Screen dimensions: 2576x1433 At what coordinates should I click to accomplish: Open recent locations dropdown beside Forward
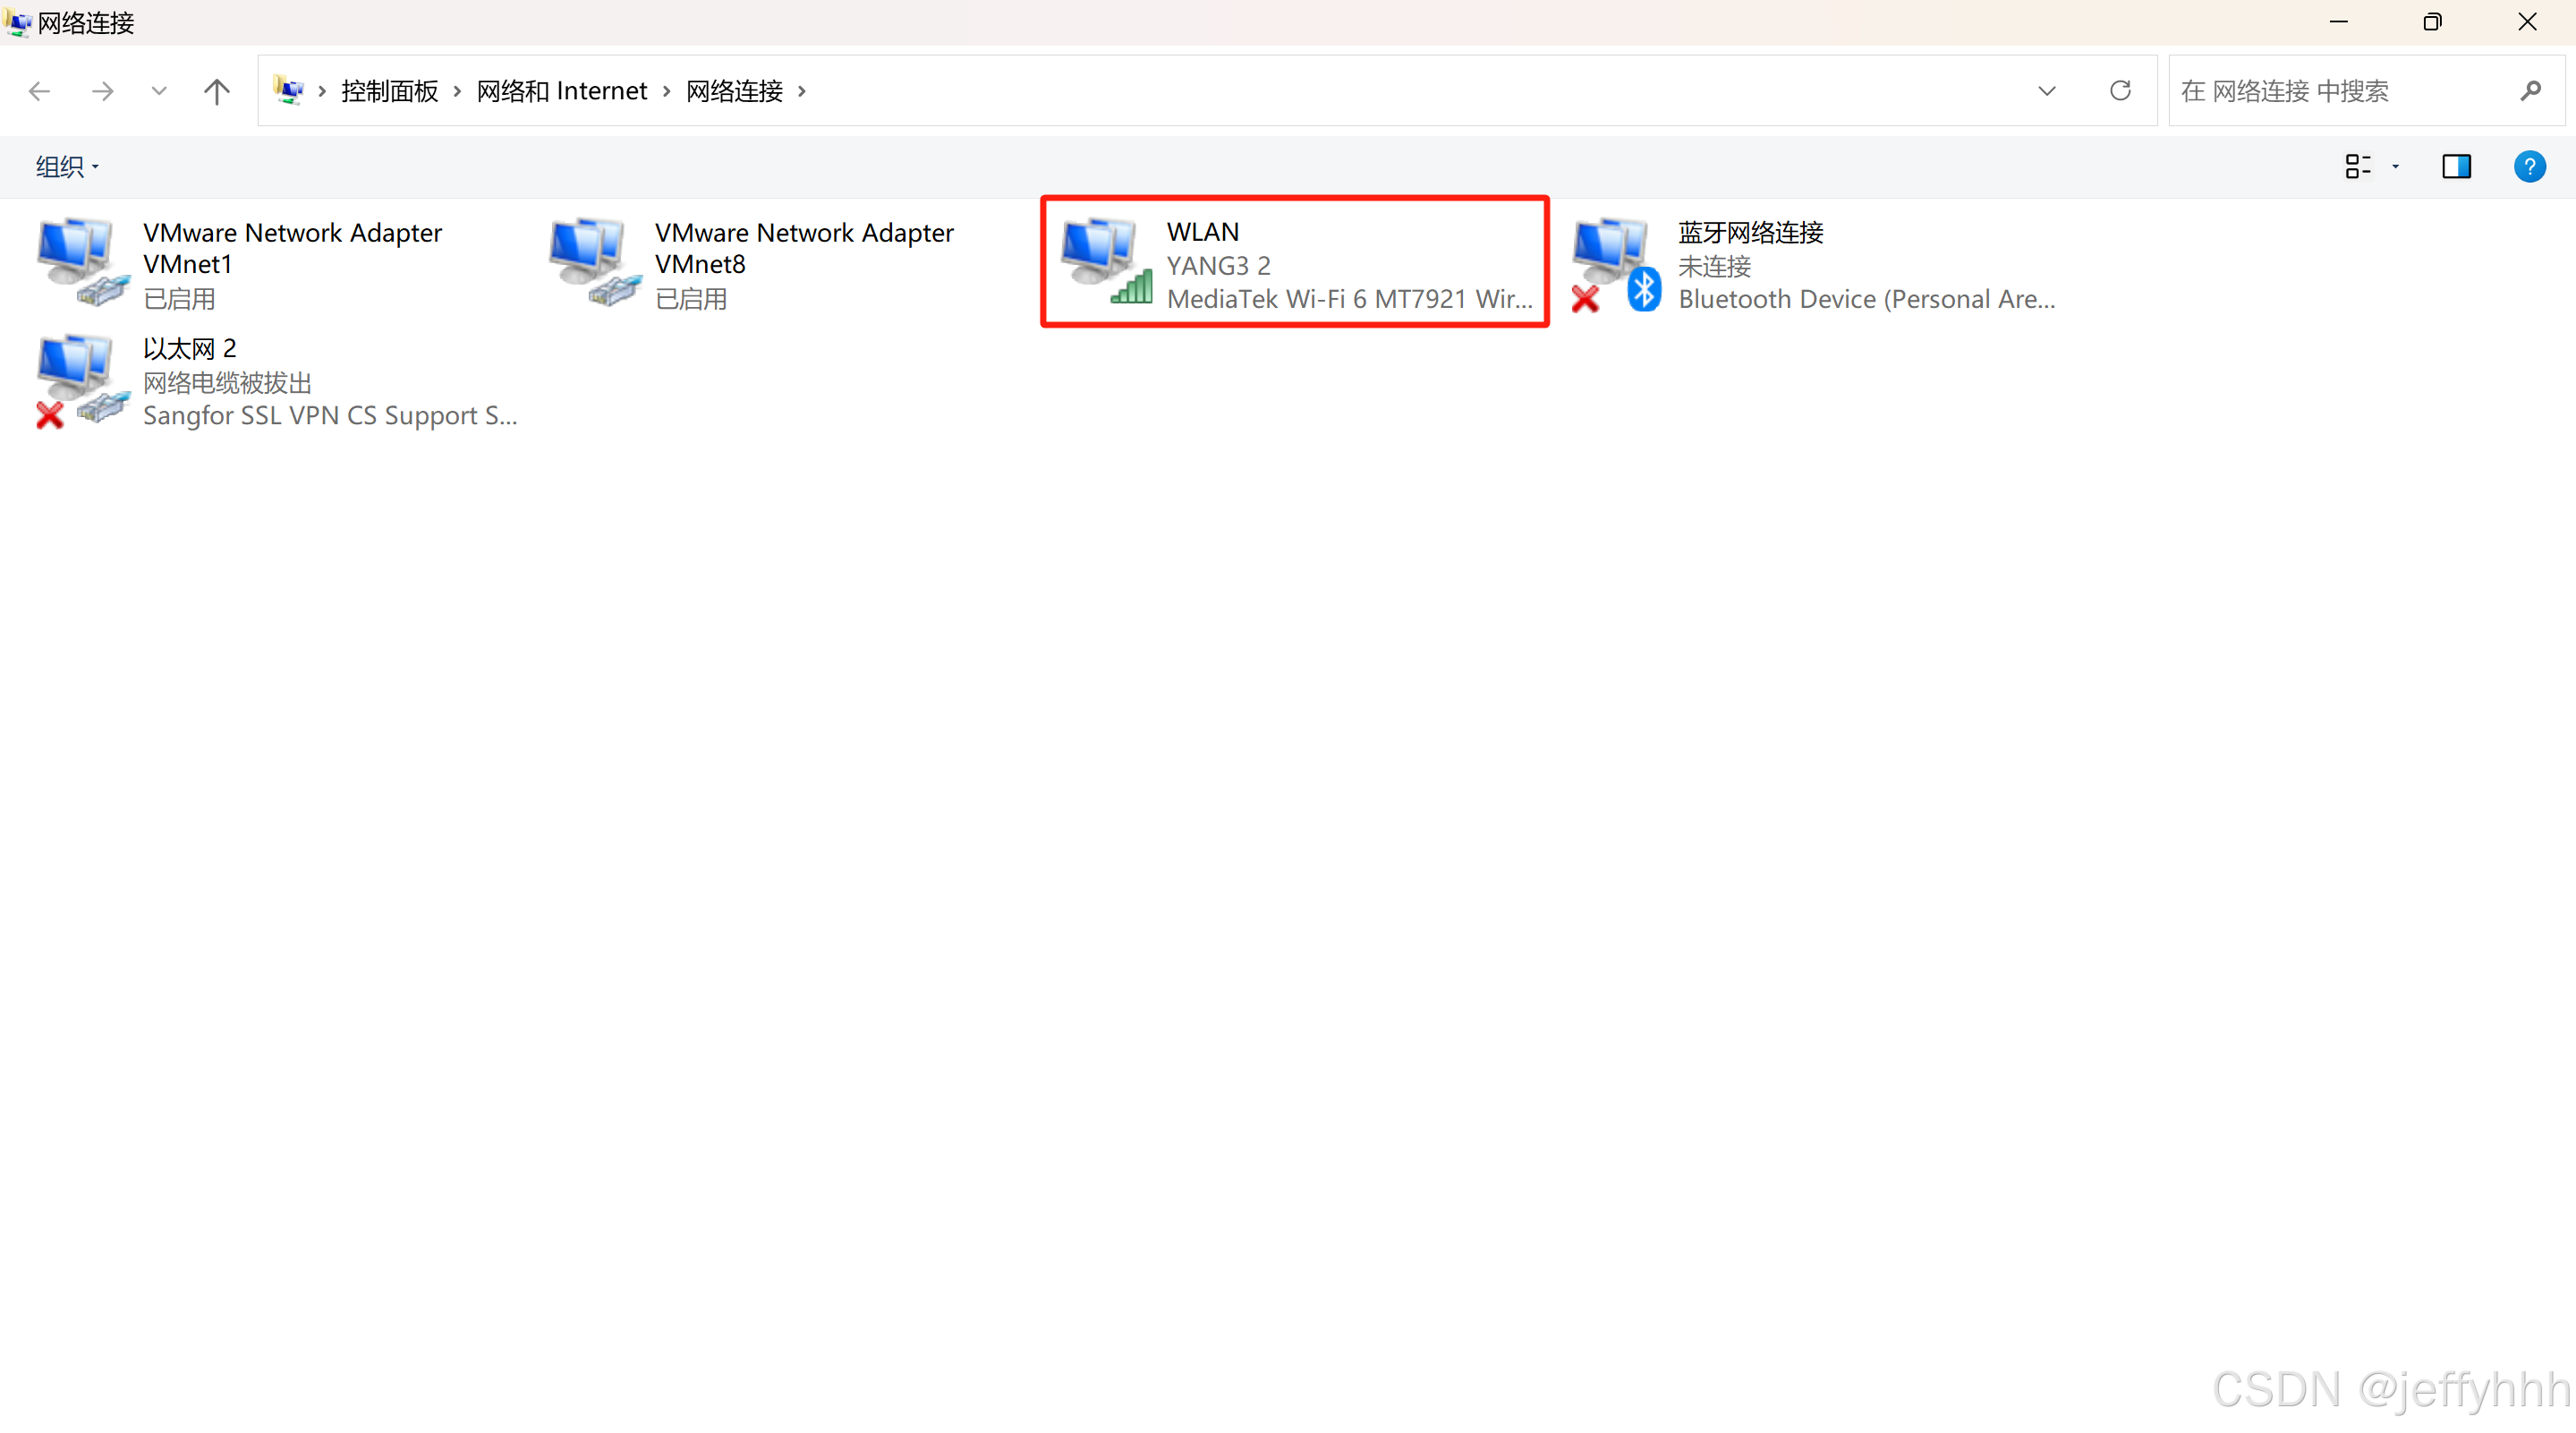pyautogui.click(x=158, y=91)
